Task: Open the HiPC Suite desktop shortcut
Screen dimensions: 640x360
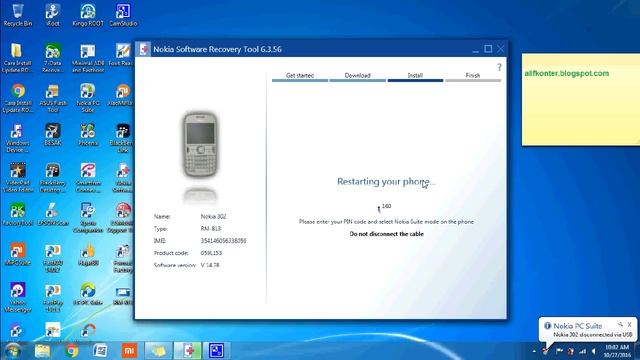Action: pos(88,294)
